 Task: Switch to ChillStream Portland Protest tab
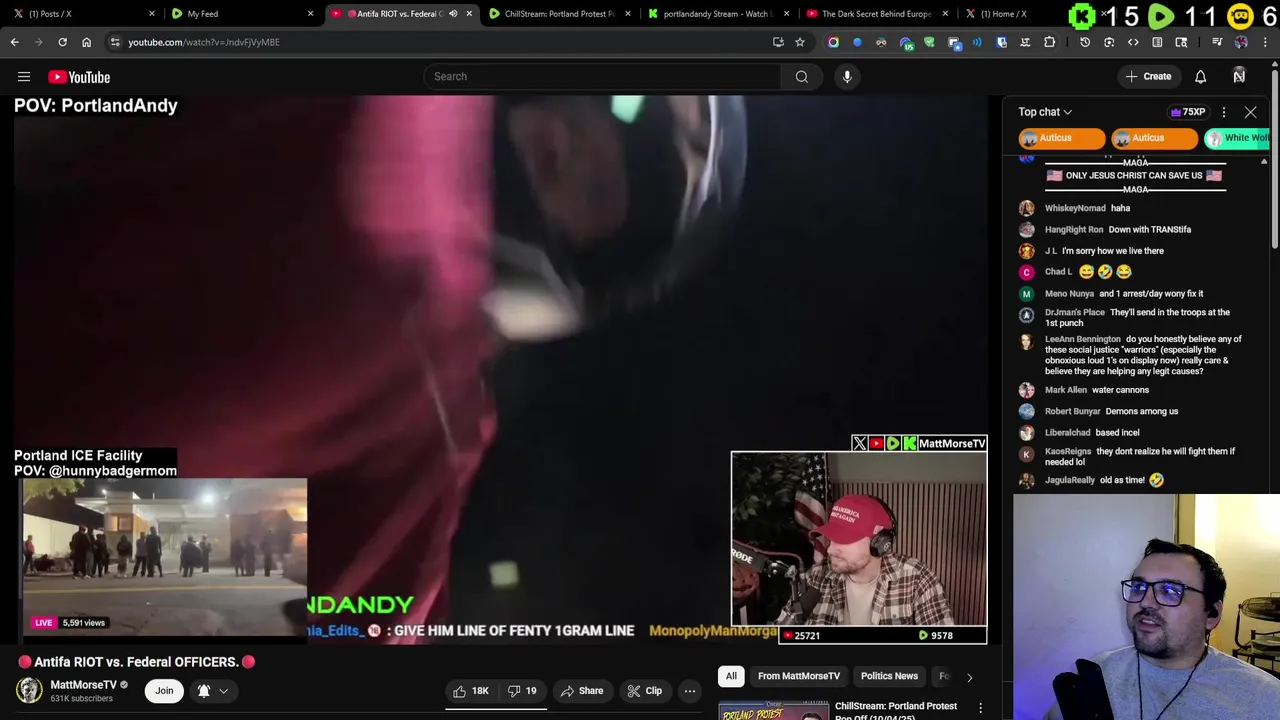click(x=559, y=14)
